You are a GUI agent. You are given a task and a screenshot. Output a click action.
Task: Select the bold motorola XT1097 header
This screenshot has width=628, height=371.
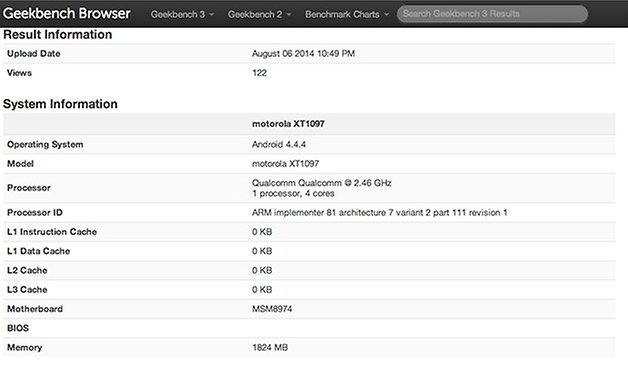point(288,124)
